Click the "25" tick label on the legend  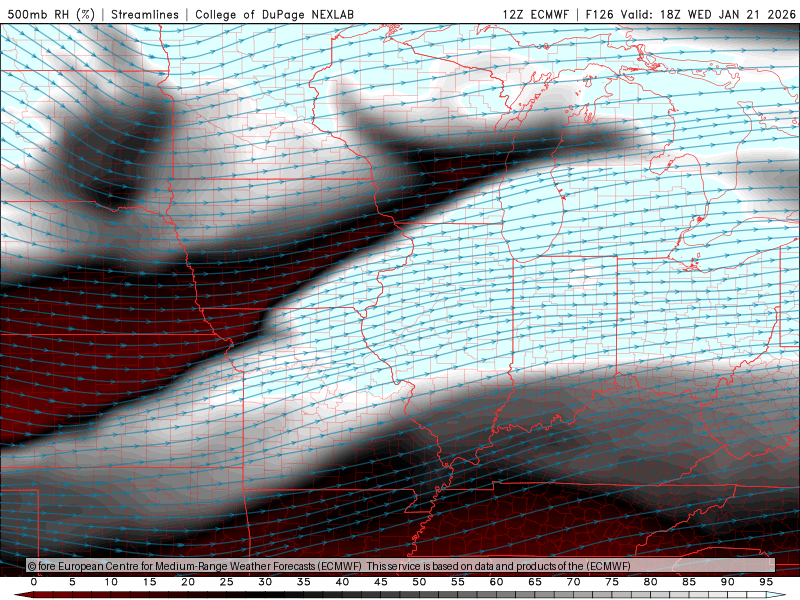(x=227, y=582)
